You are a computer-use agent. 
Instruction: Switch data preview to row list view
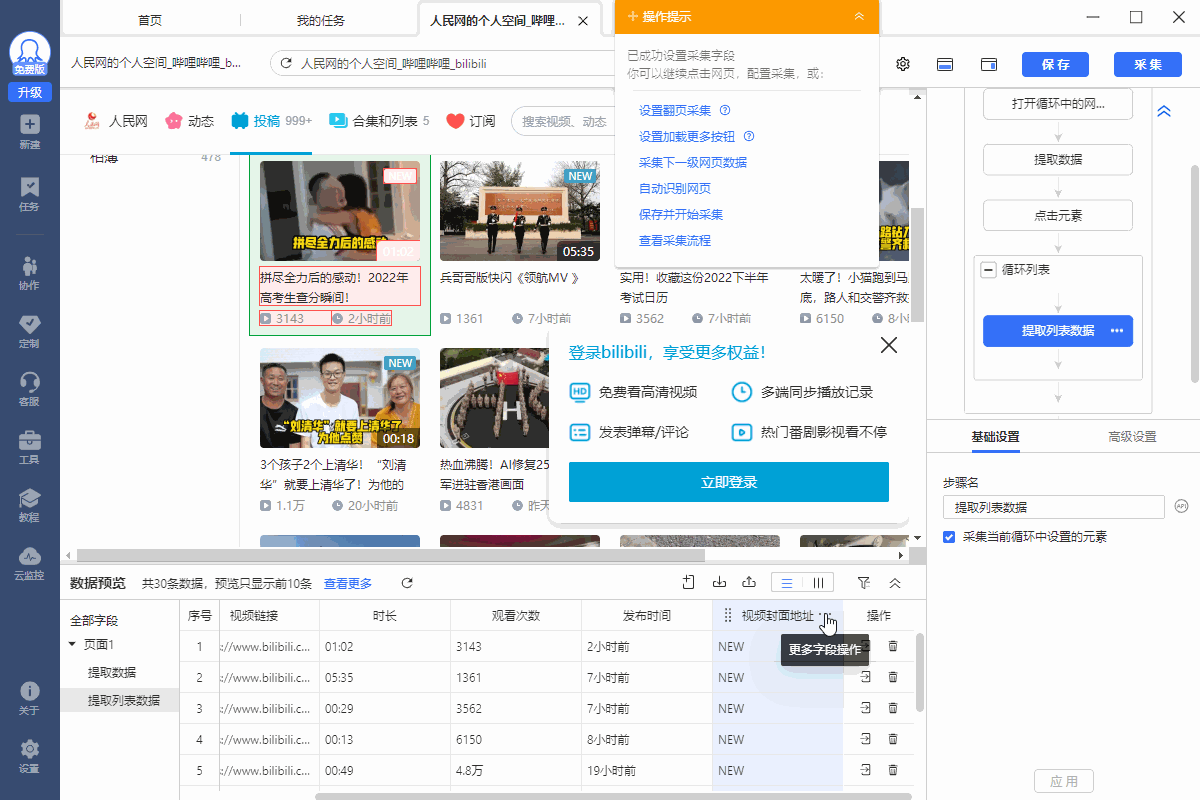pyautogui.click(x=787, y=583)
